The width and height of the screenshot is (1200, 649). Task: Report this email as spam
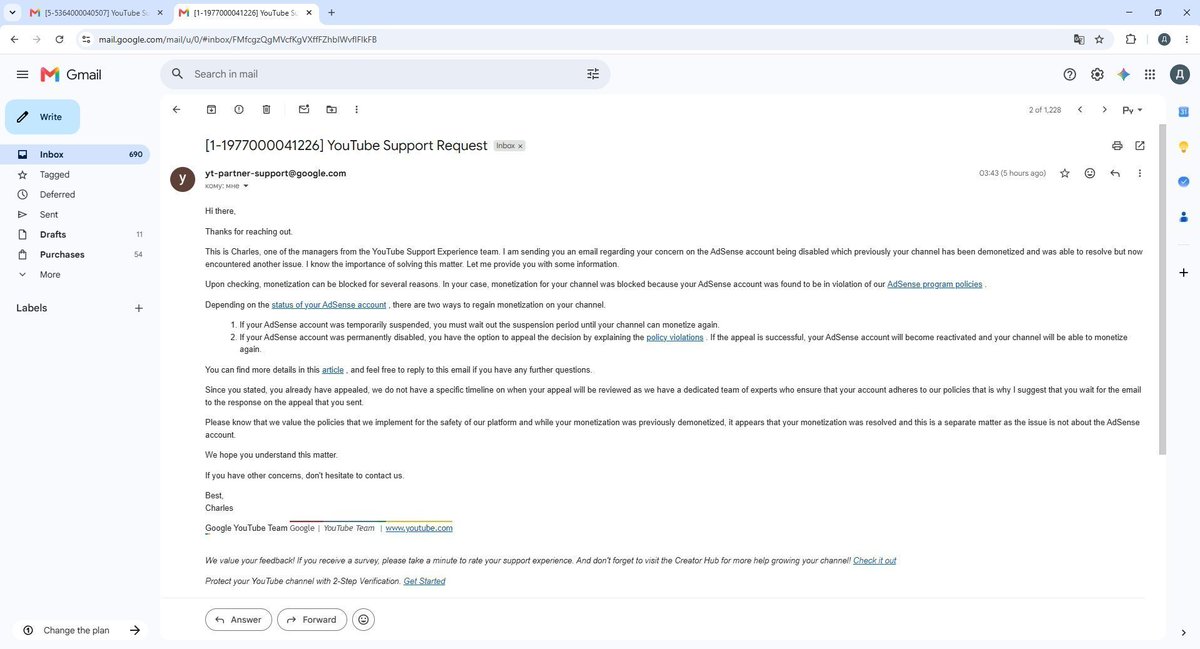239,109
